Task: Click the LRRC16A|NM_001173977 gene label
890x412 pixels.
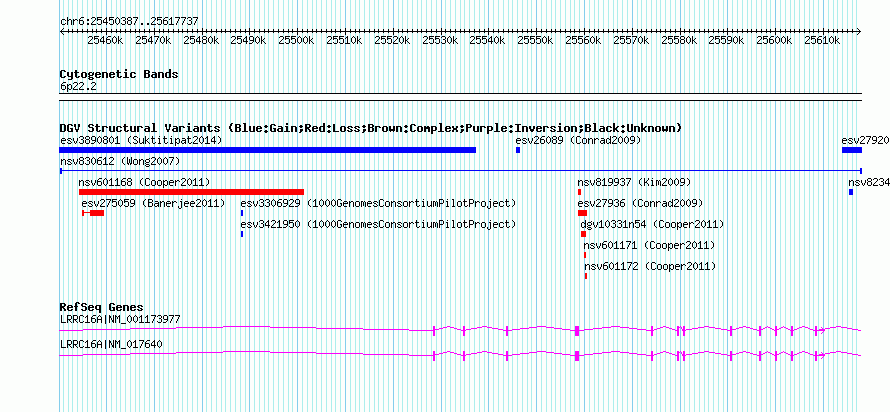Action: click(x=120, y=319)
